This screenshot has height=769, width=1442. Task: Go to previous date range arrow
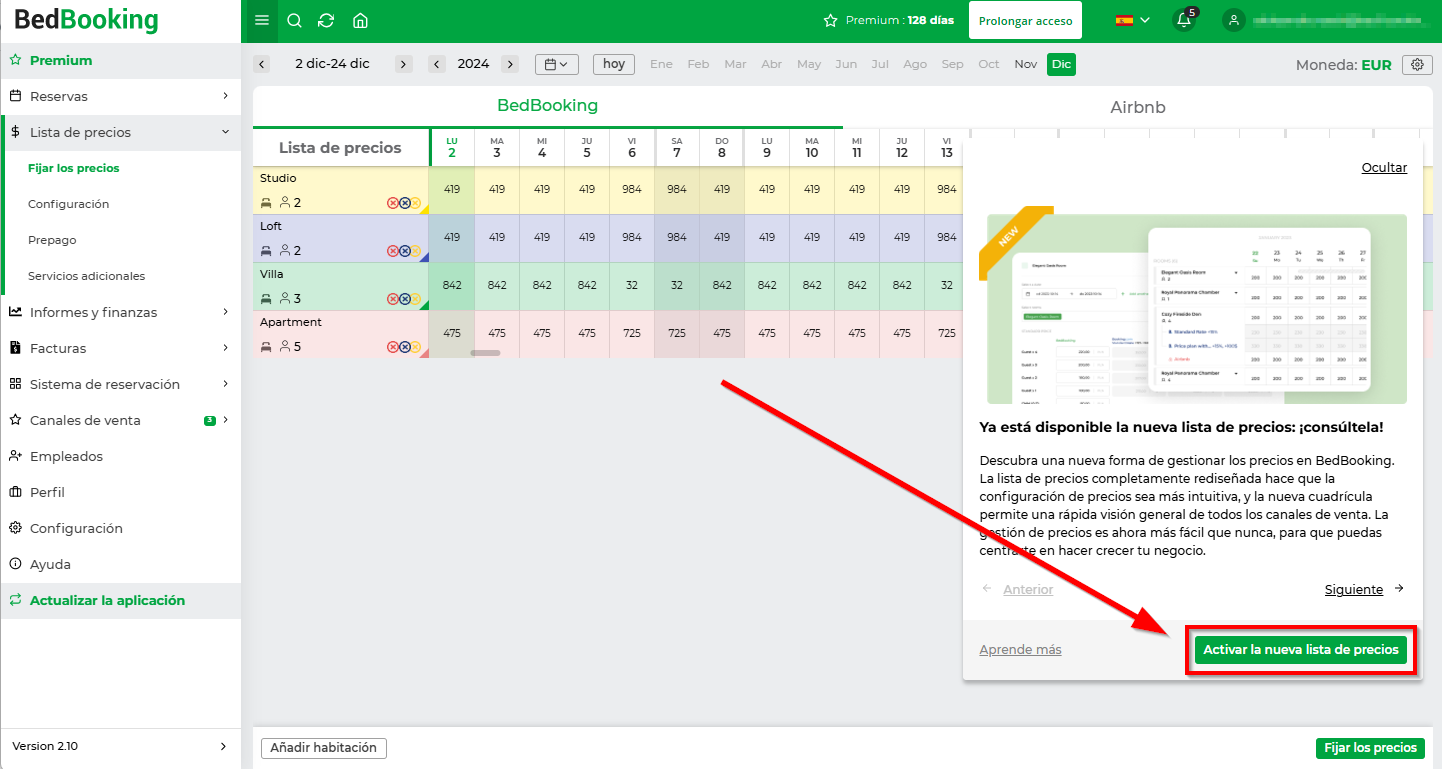pyautogui.click(x=262, y=64)
